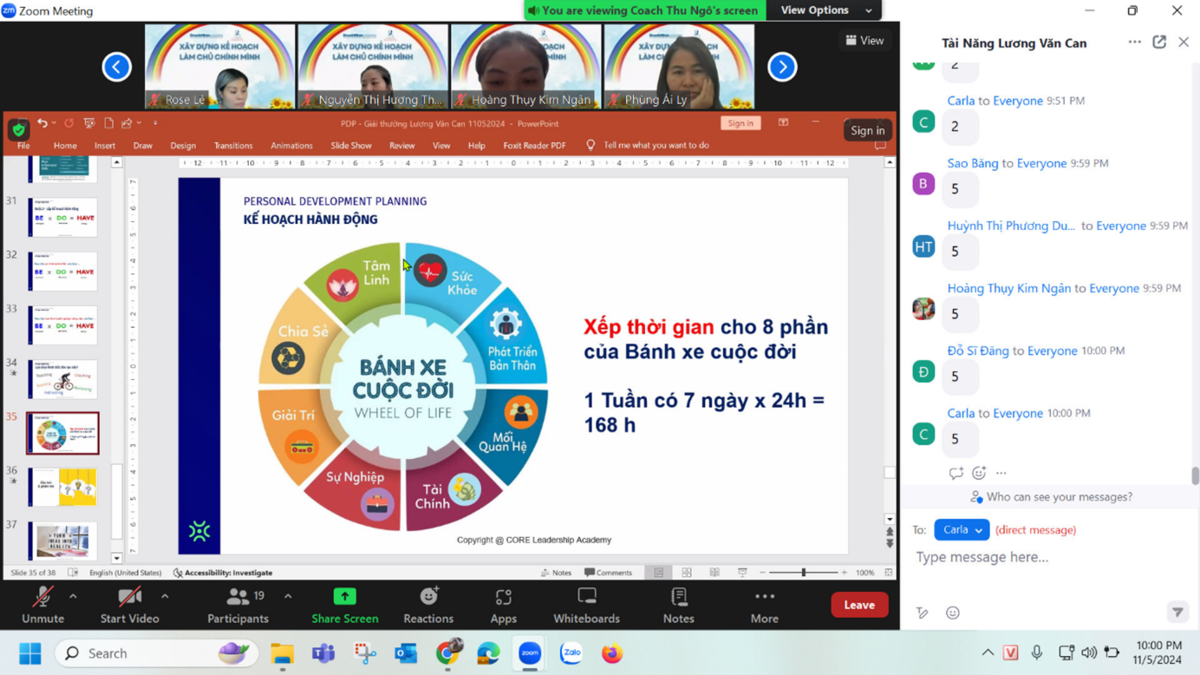Open chat text formatting options
Screen dimensions: 1200x675
click(923, 613)
